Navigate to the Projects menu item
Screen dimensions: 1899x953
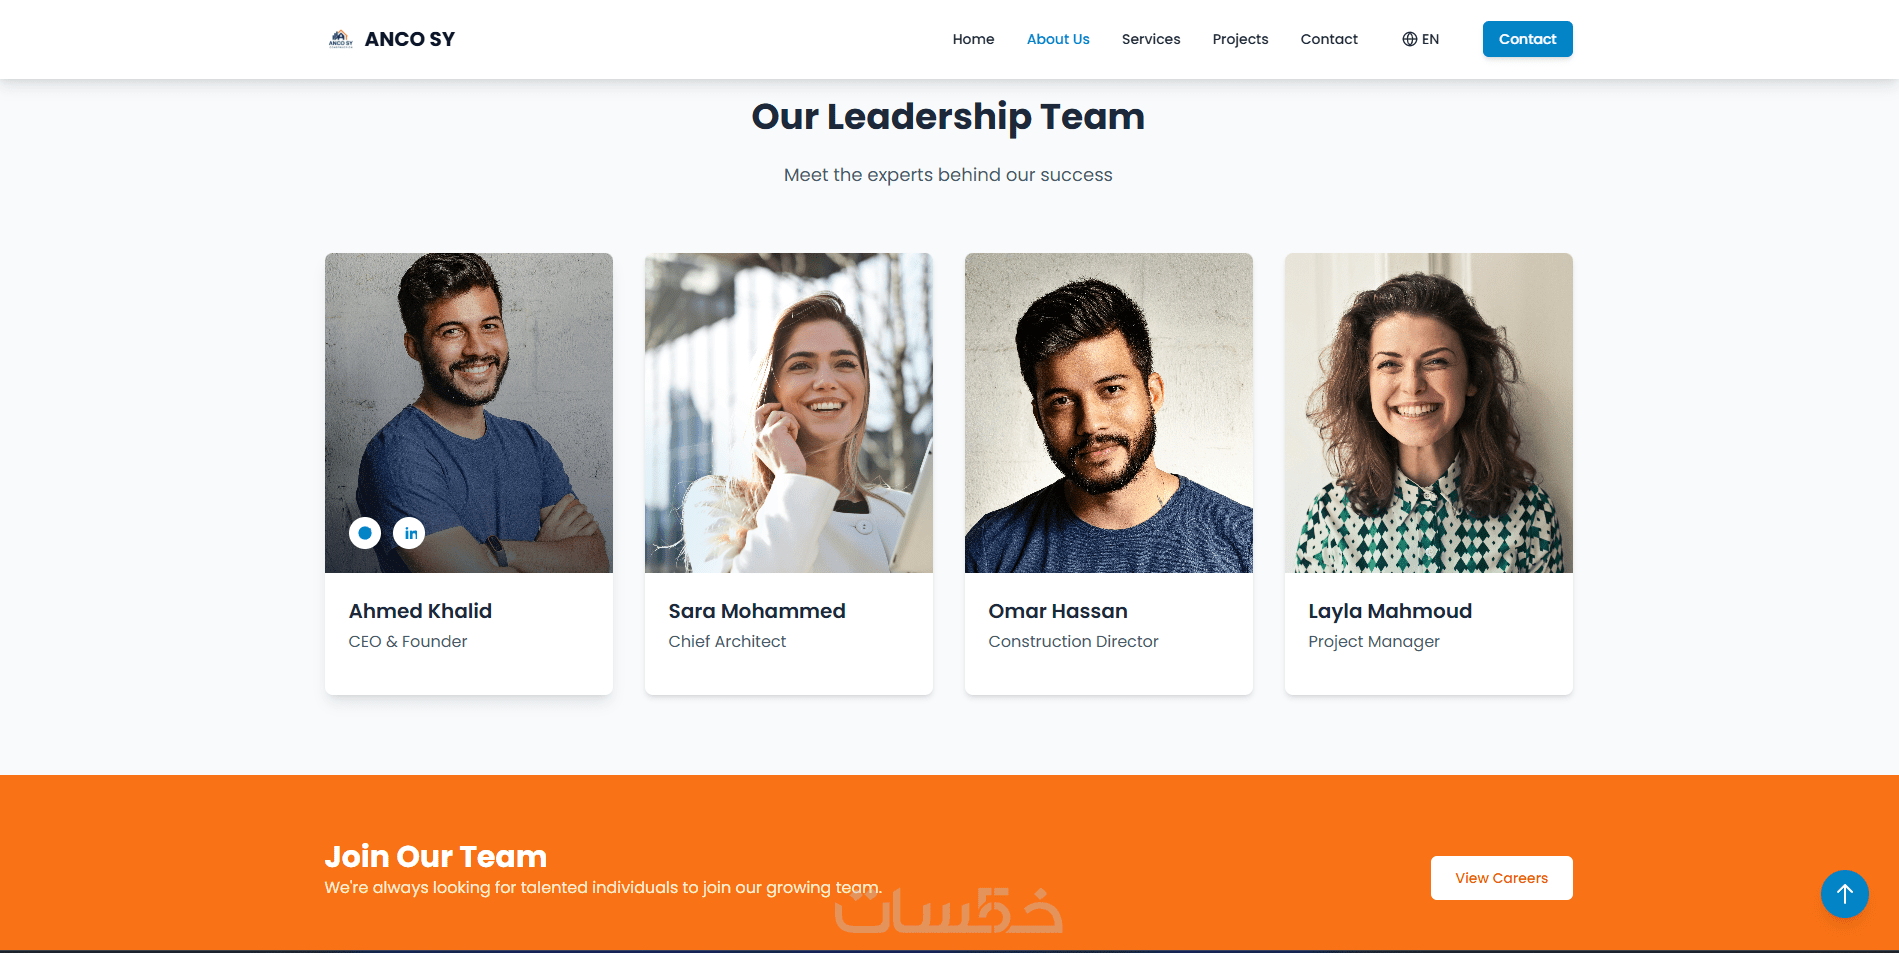tap(1240, 39)
